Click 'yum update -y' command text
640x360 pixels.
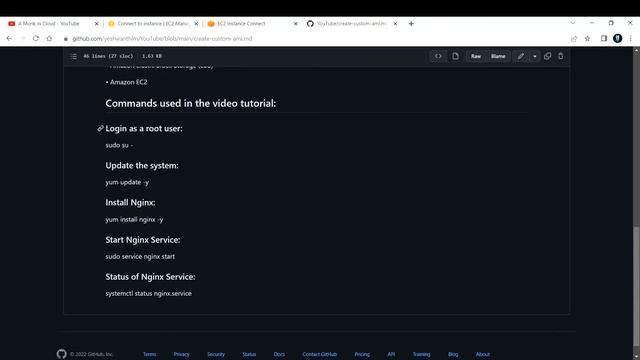tap(127, 182)
